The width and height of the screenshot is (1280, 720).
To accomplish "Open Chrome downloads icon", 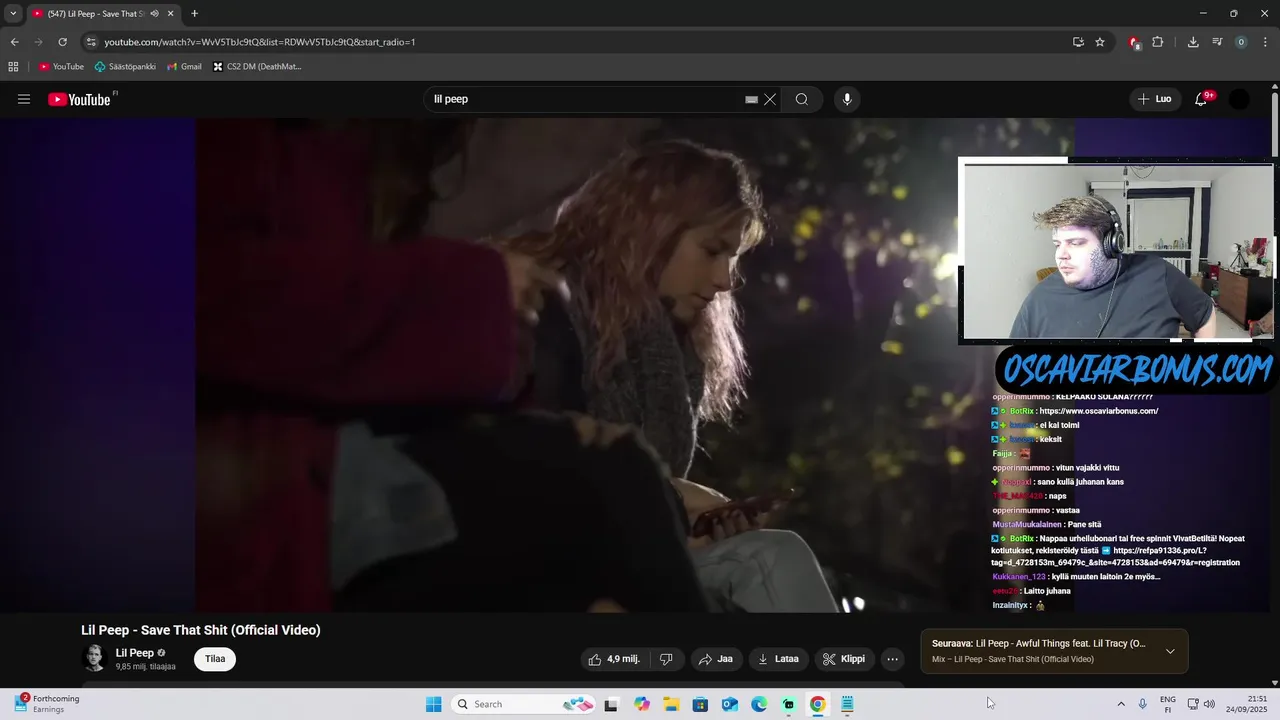I will [1193, 42].
